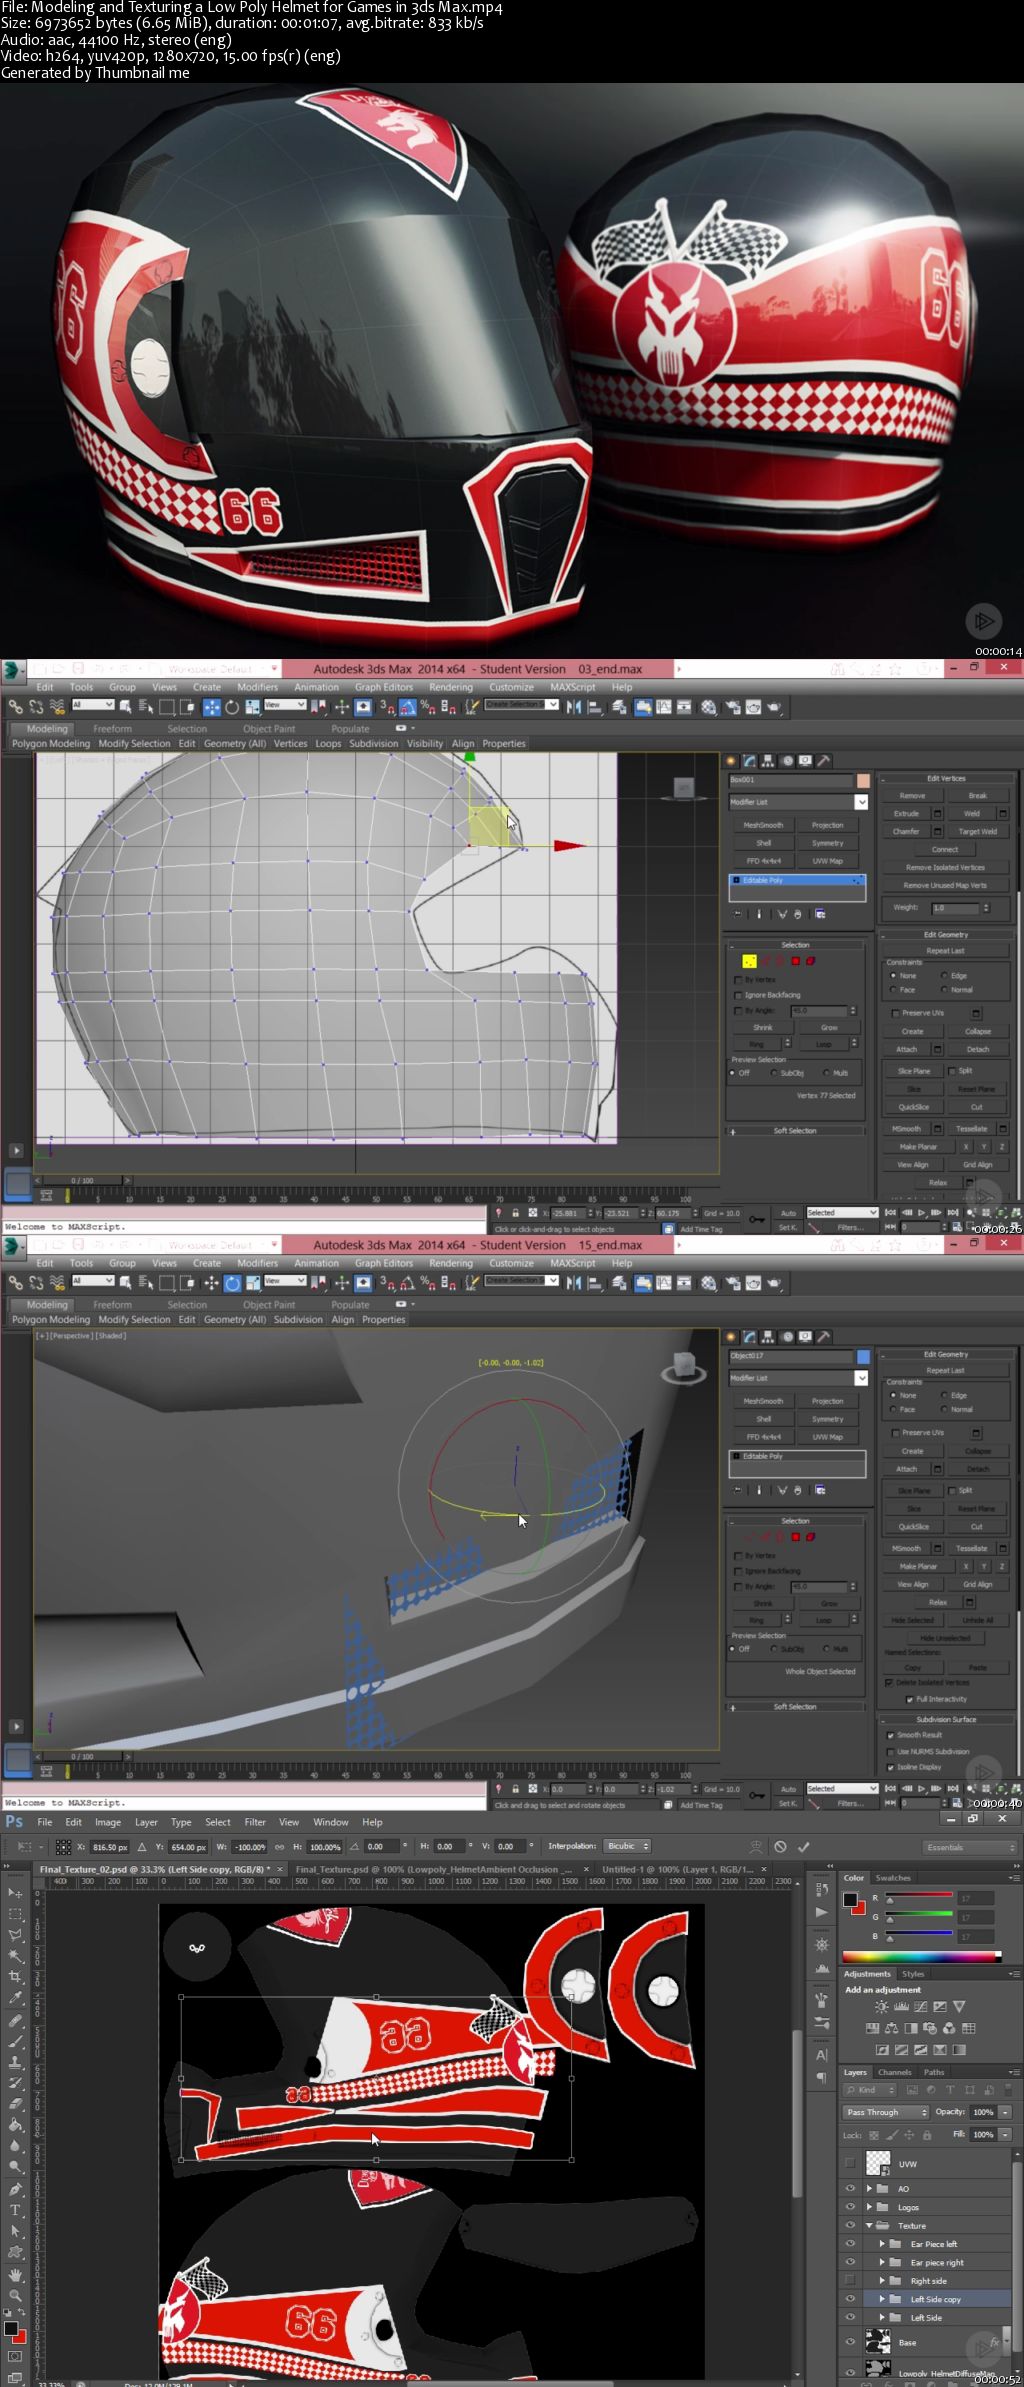Screen dimensions: 1024x2387
Task: Select Left Side copy layer in Photoshop
Action: tap(935, 2299)
